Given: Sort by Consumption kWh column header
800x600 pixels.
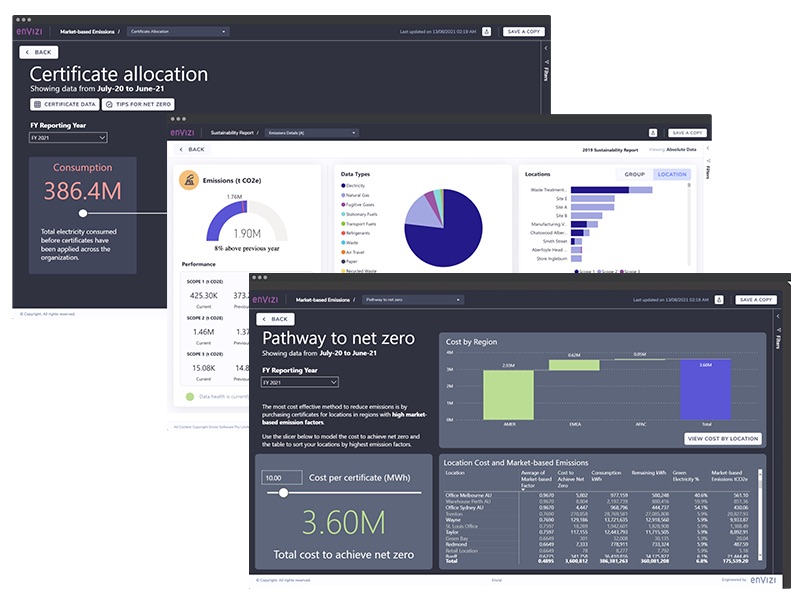Looking at the screenshot, I should point(606,476).
